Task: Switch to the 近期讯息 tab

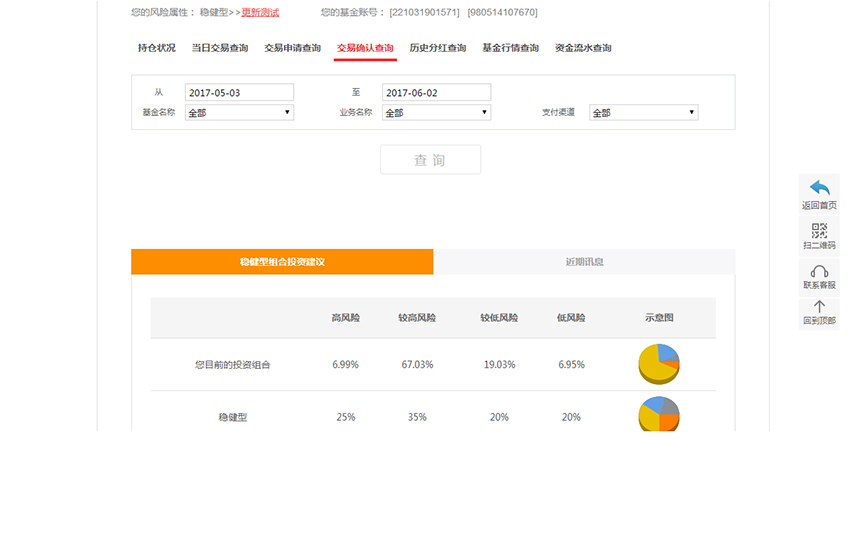Action: pyautogui.click(x=584, y=262)
